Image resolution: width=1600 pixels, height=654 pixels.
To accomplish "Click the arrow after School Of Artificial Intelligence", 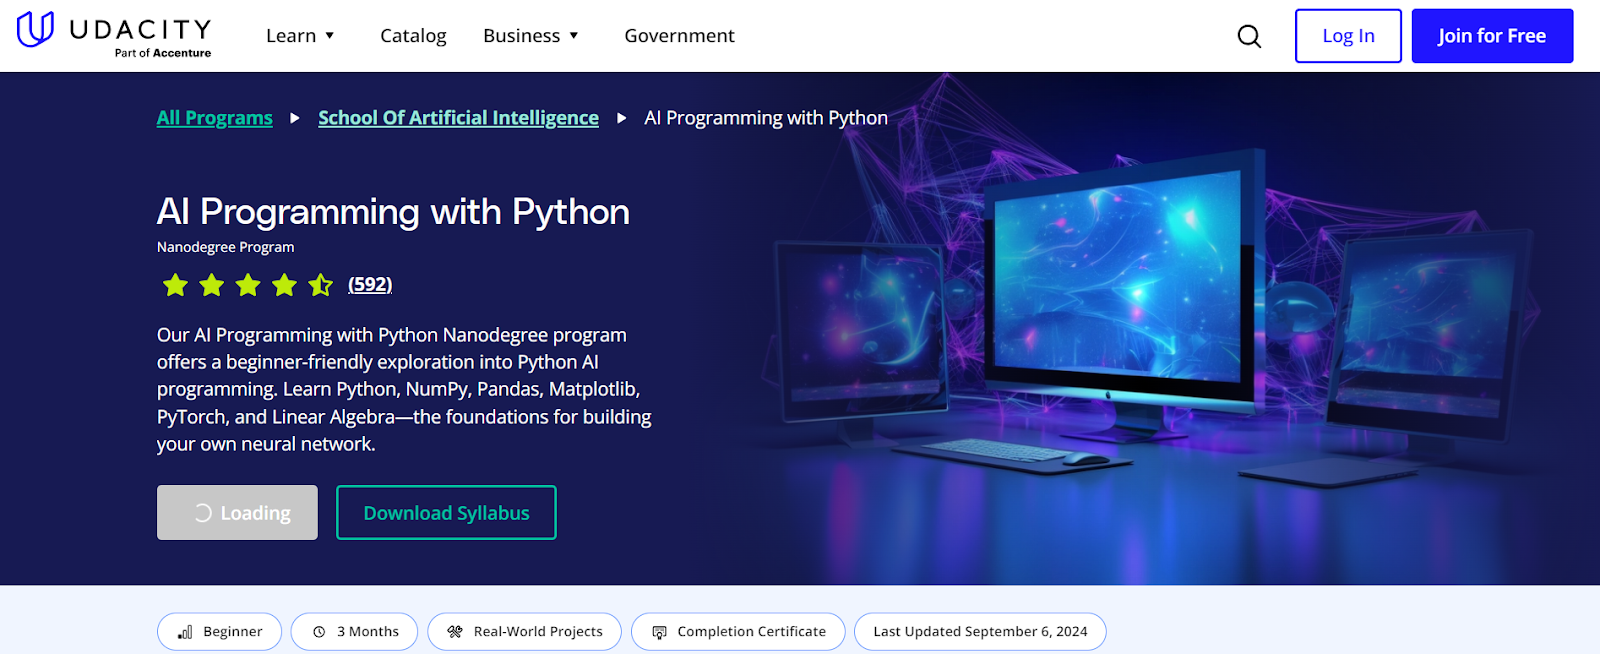I will pos(622,118).
